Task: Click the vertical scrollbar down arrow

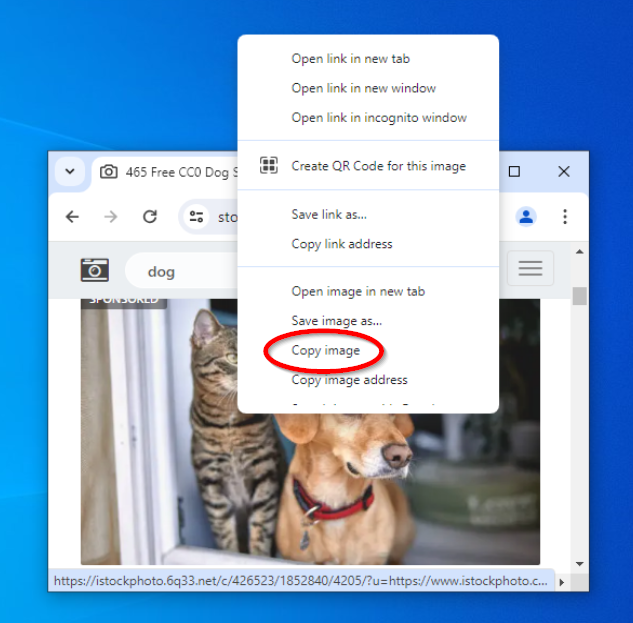Action: tap(579, 564)
